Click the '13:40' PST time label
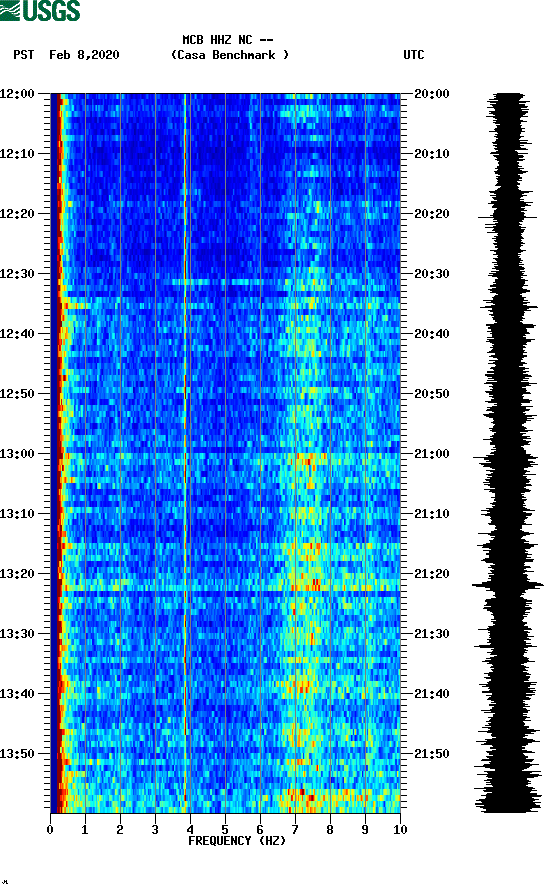 tap(17, 694)
